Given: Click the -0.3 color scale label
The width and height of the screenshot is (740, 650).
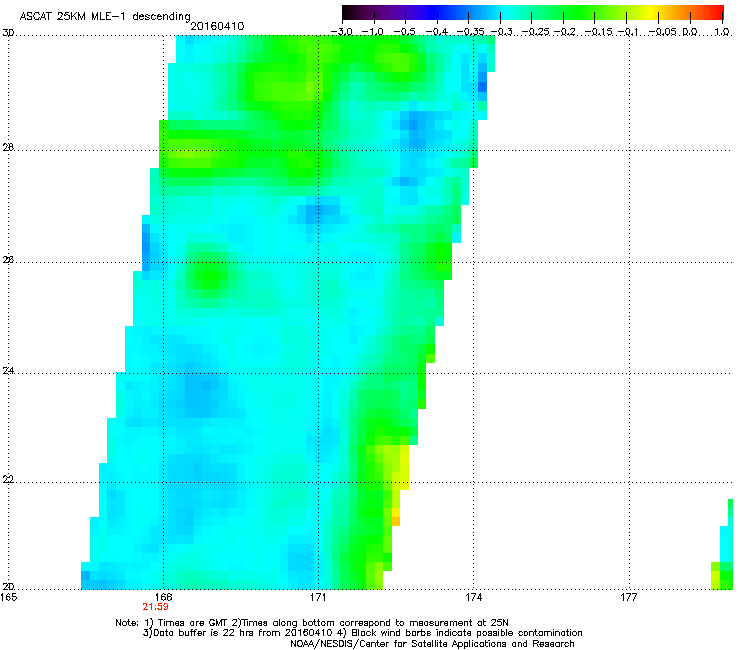Looking at the screenshot, I should tap(502, 32).
